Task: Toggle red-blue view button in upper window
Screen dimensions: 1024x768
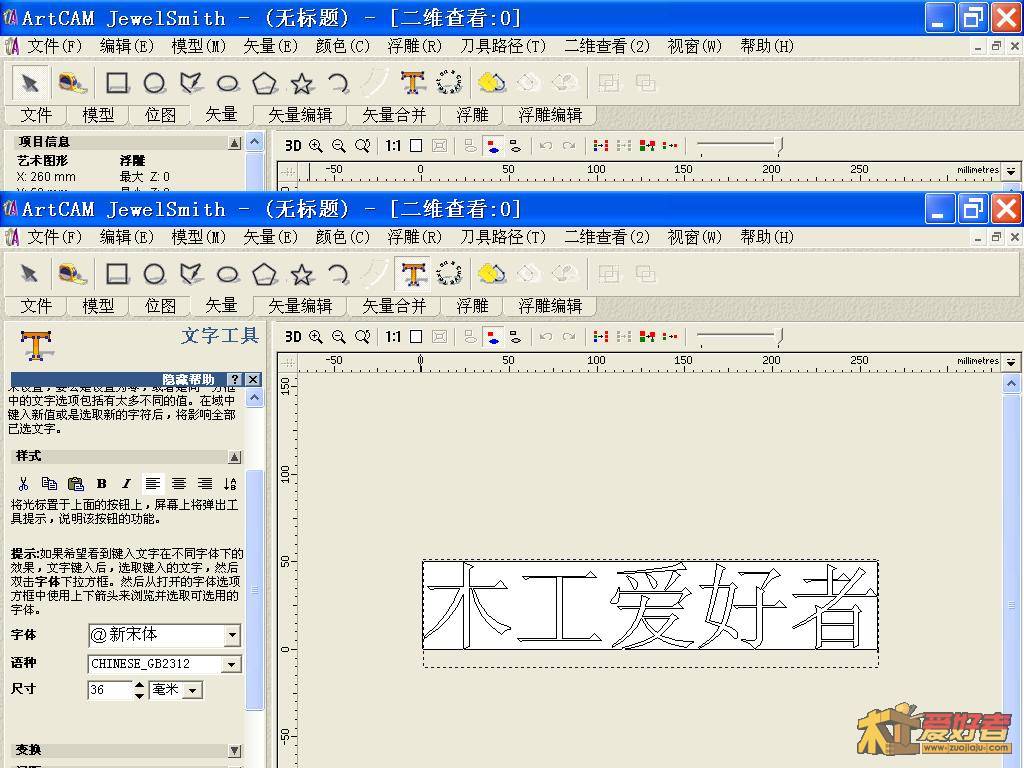Action: [493, 146]
